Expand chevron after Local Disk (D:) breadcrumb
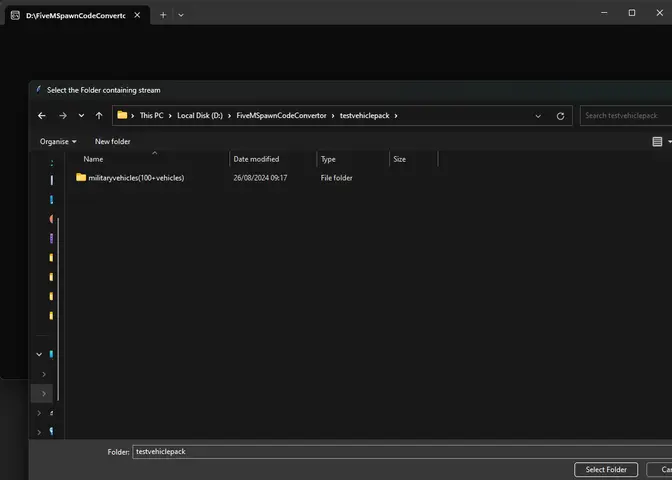This screenshot has width=672, height=480. [x=229, y=116]
